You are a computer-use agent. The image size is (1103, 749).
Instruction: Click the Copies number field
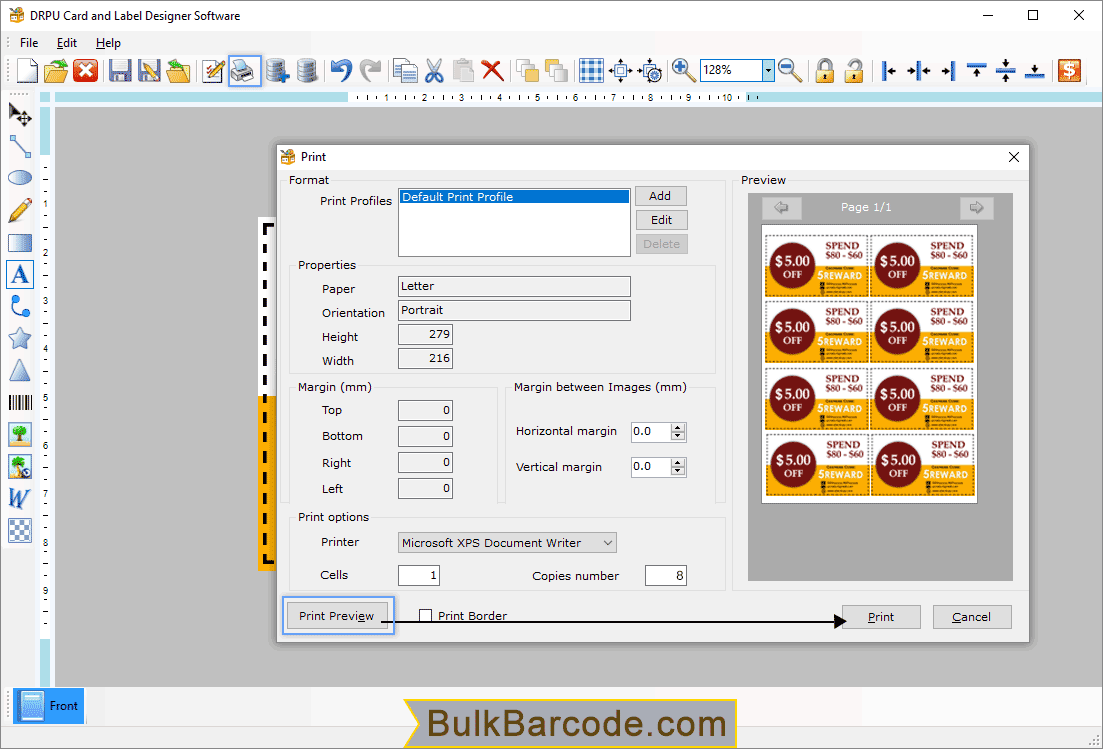665,575
